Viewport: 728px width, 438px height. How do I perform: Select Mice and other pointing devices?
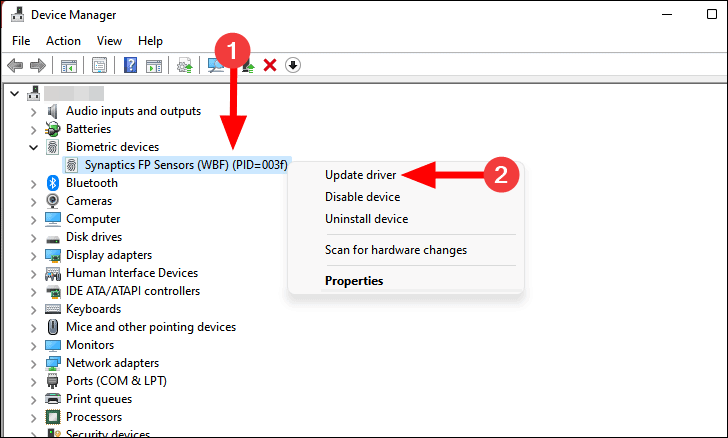(150, 327)
